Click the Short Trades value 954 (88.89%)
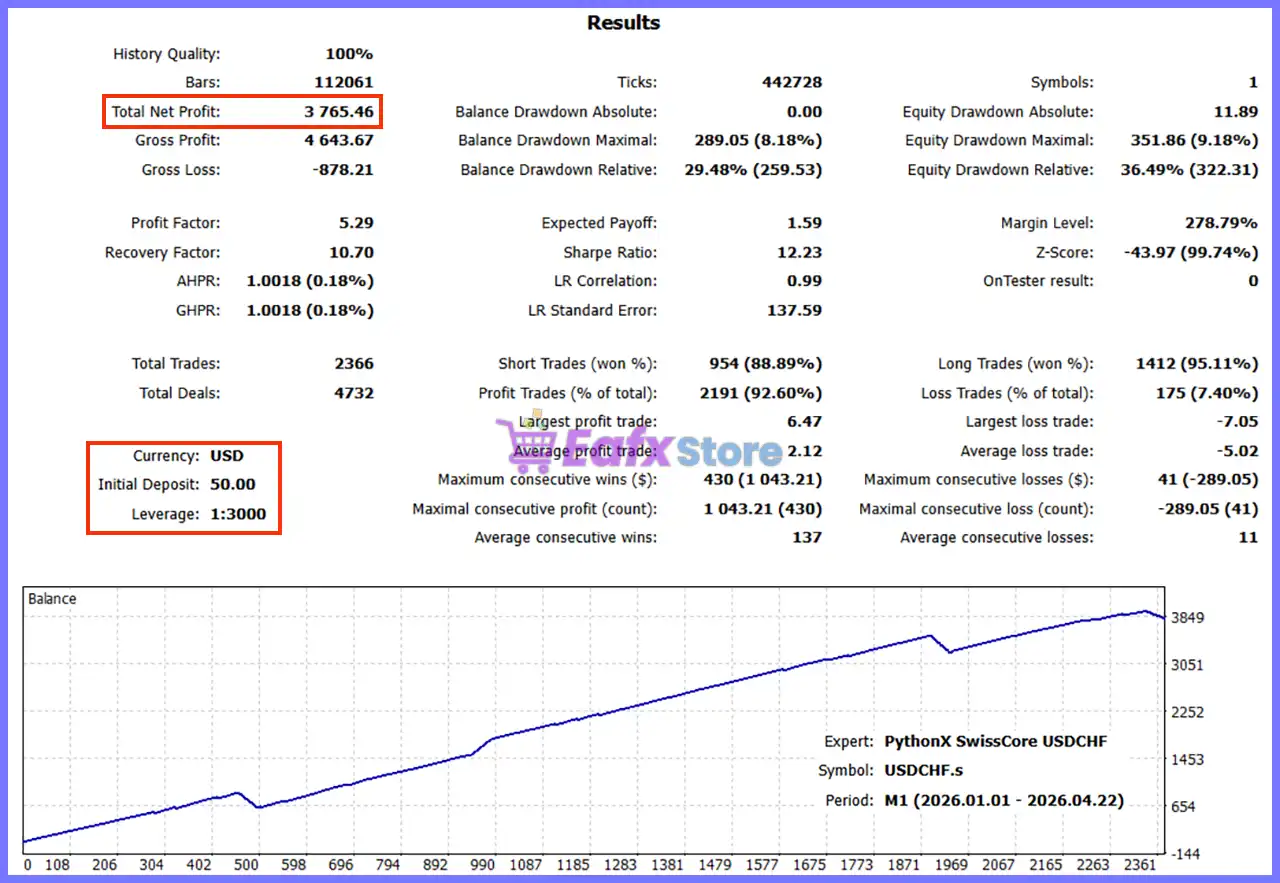The height and width of the screenshot is (883, 1280). pos(766,364)
